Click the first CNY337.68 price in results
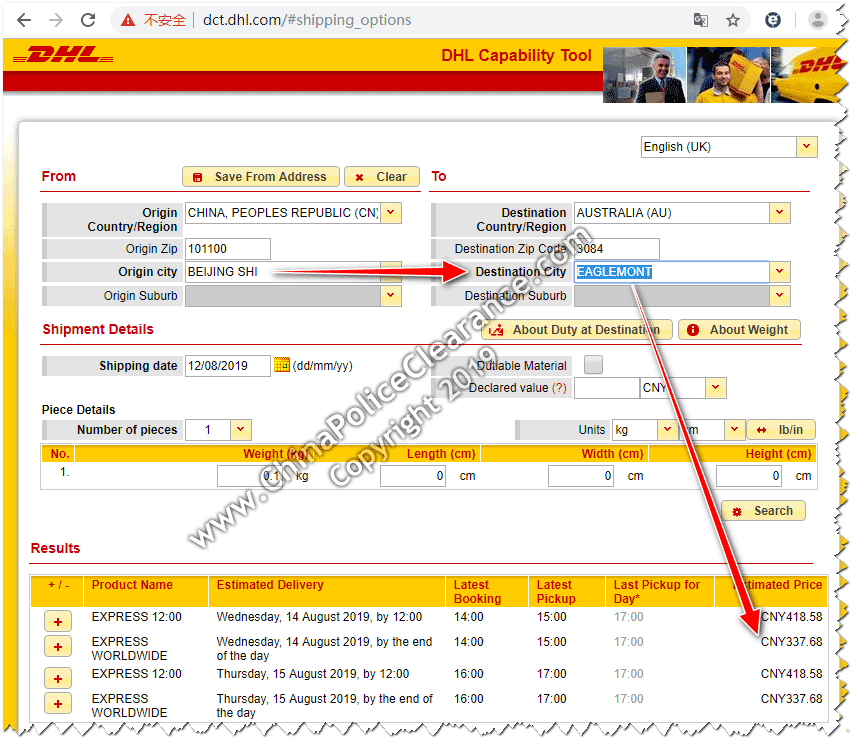The width and height of the screenshot is (858, 745). [x=791, y=642]
